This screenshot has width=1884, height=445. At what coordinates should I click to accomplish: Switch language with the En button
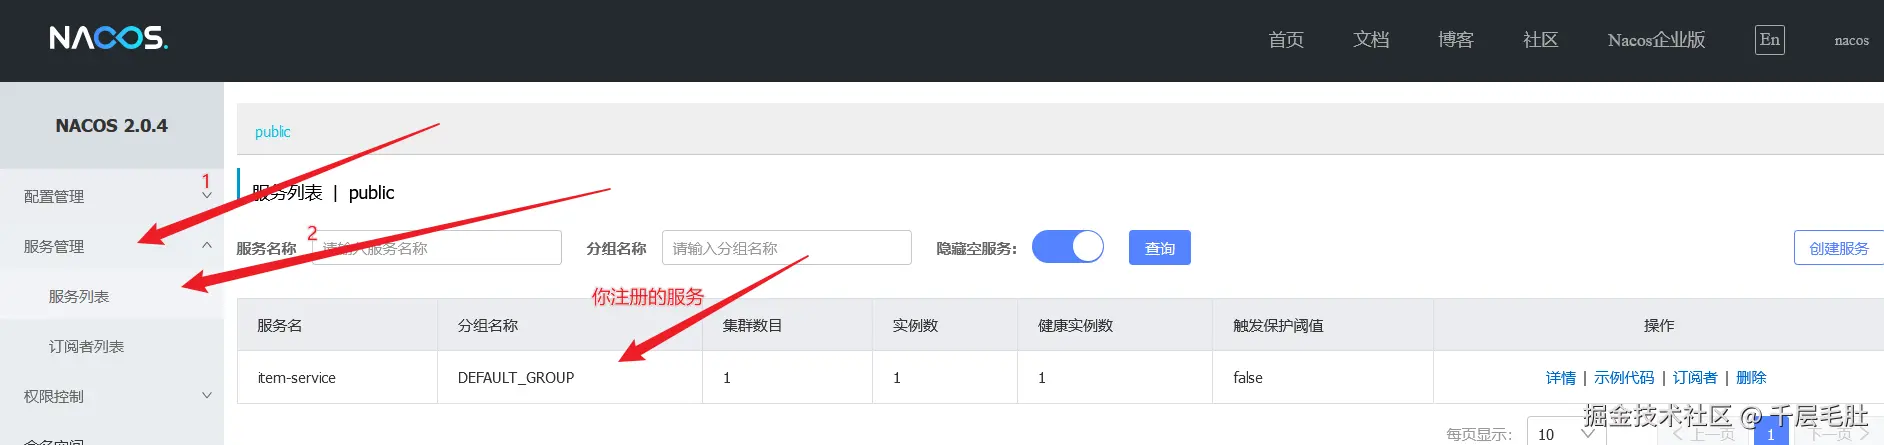click(1769, 40)
